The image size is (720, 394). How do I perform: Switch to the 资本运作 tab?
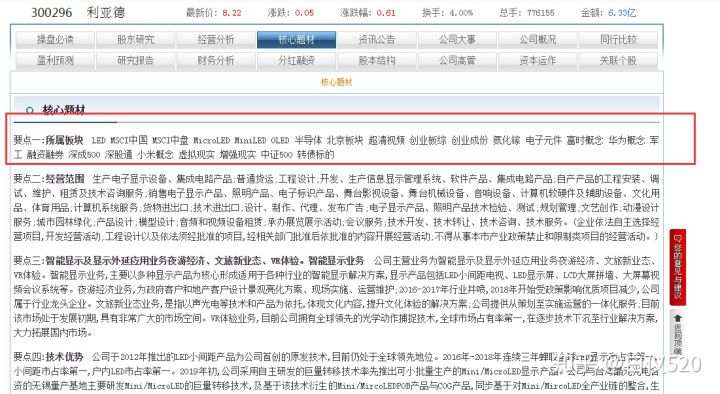(538, 60)
